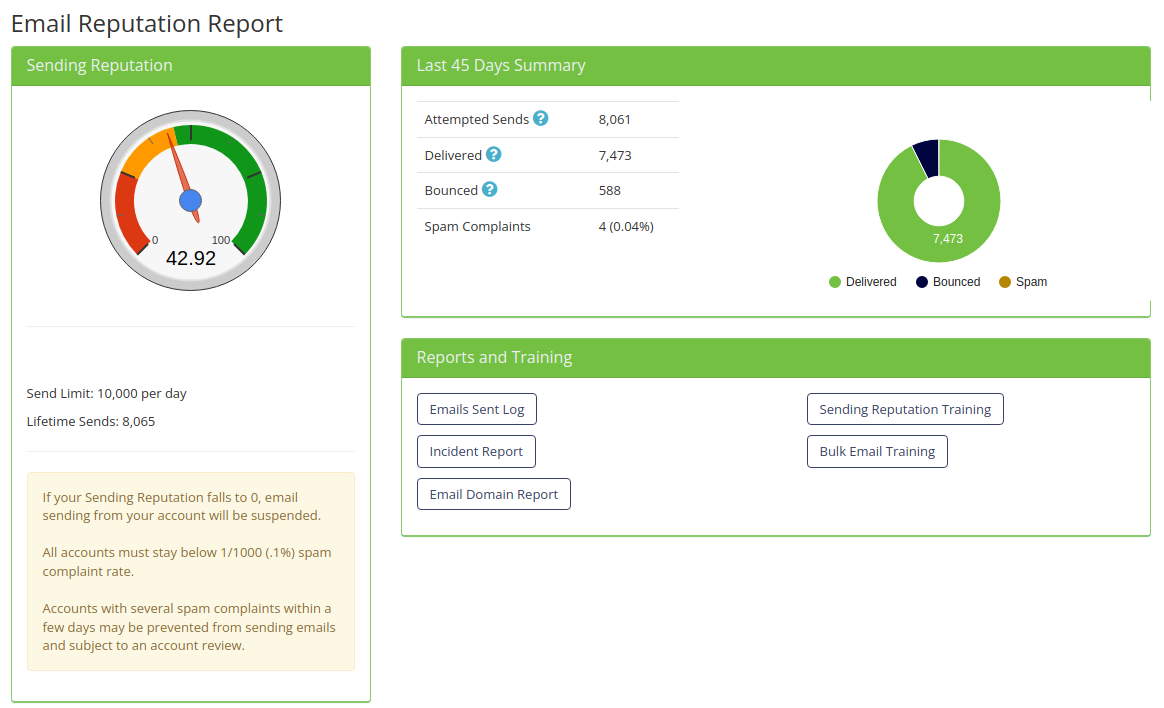This screenshot has width=1164, height=708.
Task: Click the spam complaint rate warning paragraph
Action: tap(187, 562)
